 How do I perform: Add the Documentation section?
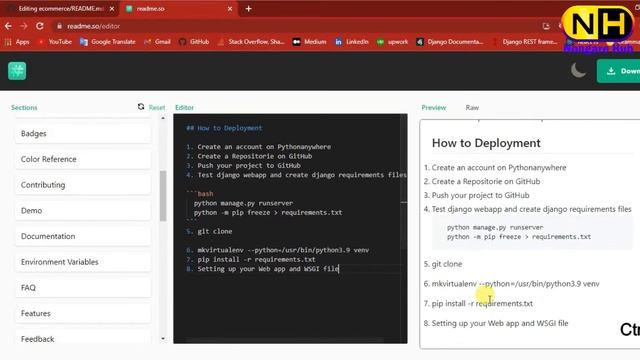point(83,236)
